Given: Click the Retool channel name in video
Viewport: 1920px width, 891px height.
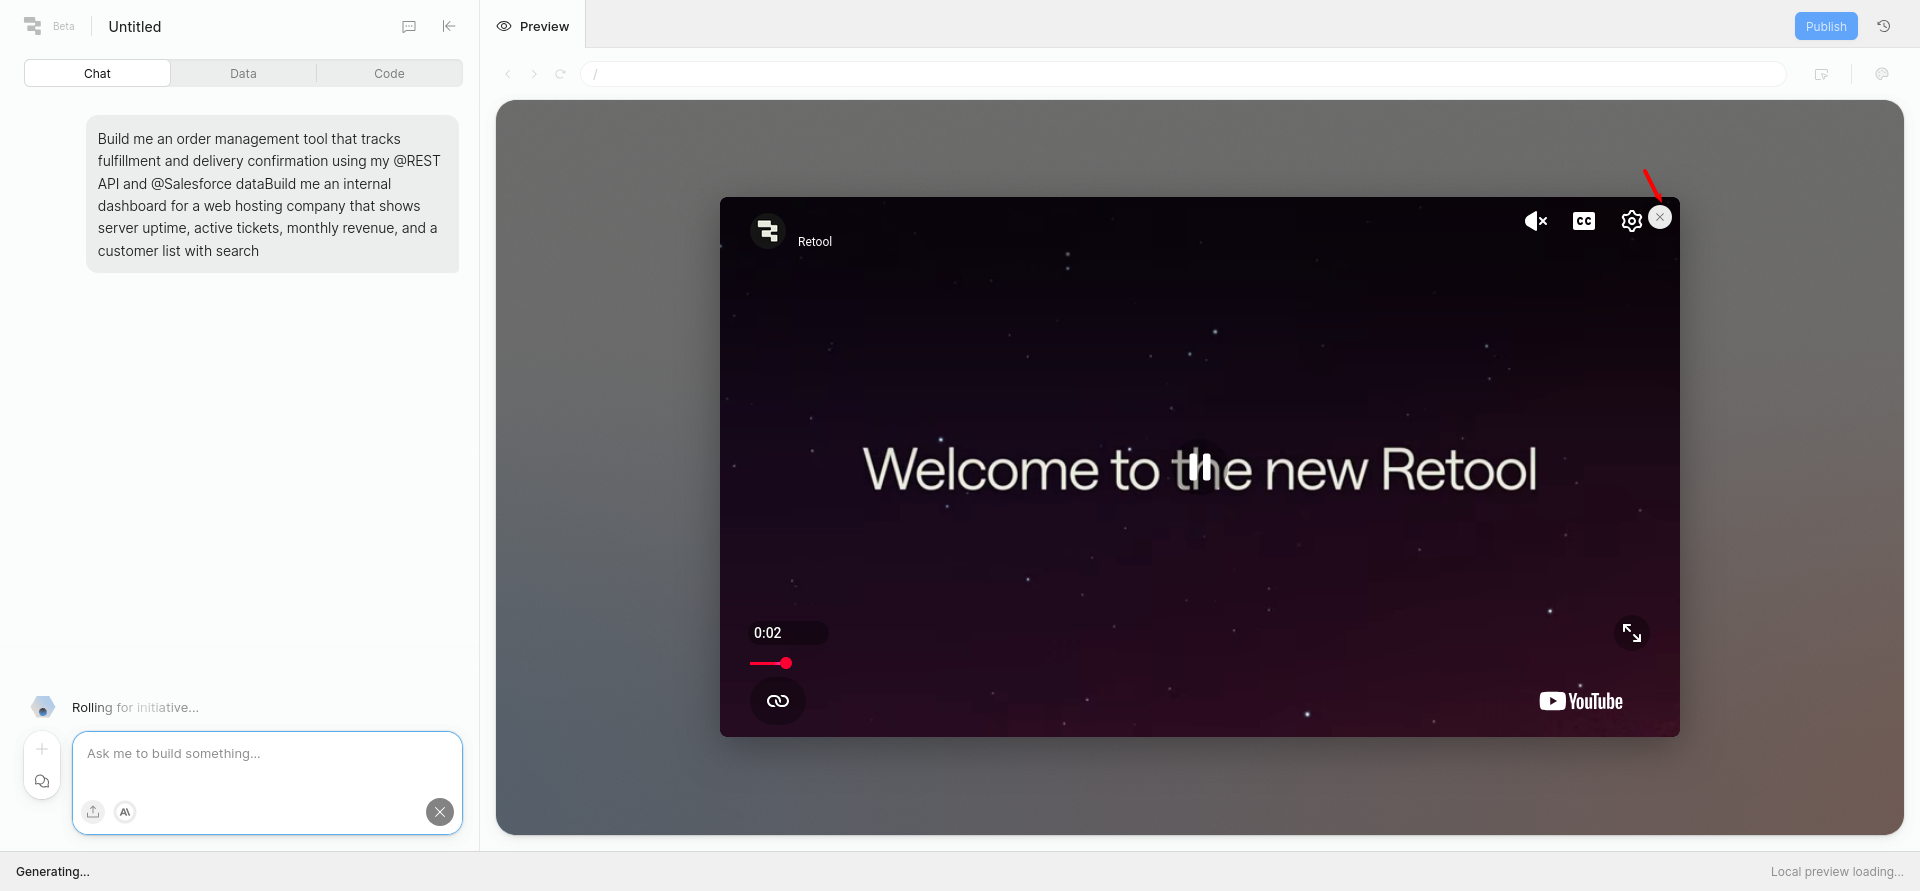Looking at the screenshot, I should (x=815, y=242).
